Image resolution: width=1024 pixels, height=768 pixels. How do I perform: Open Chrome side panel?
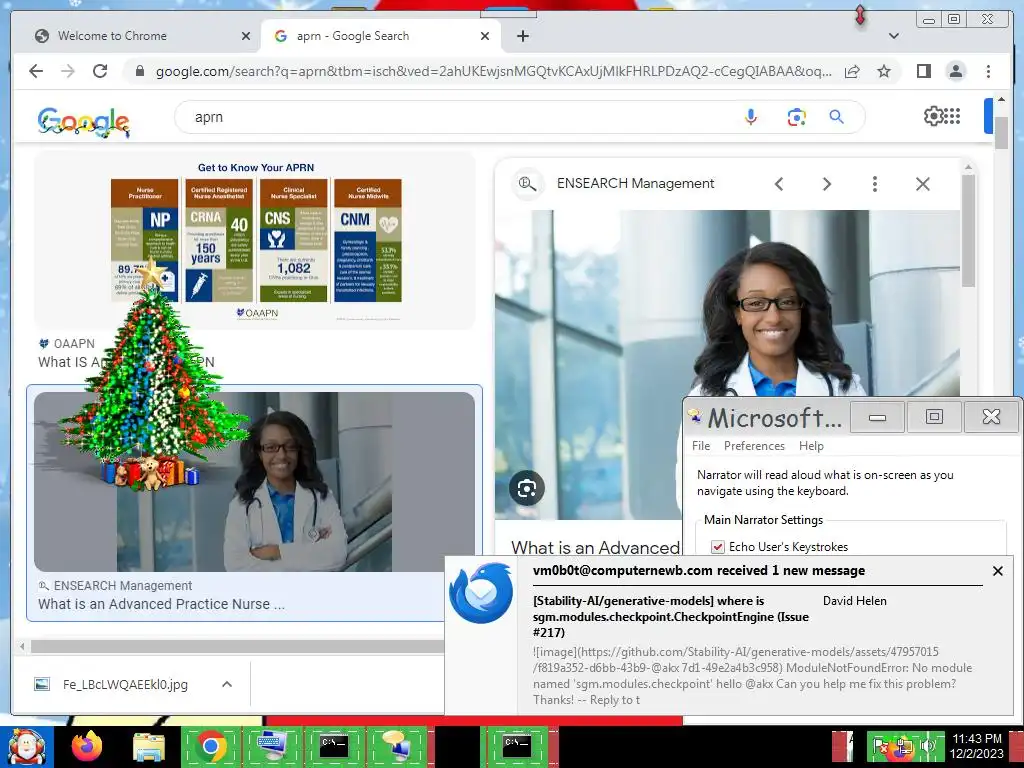pyautogui.click(x=923, y=71)
